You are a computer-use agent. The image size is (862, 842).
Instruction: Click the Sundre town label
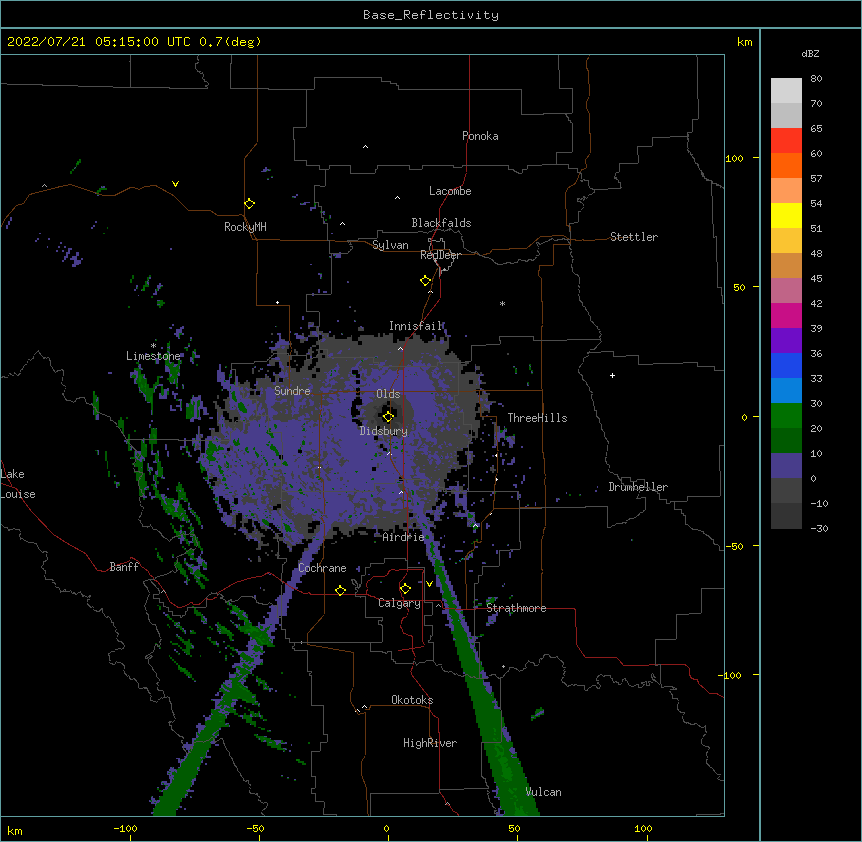292,391
